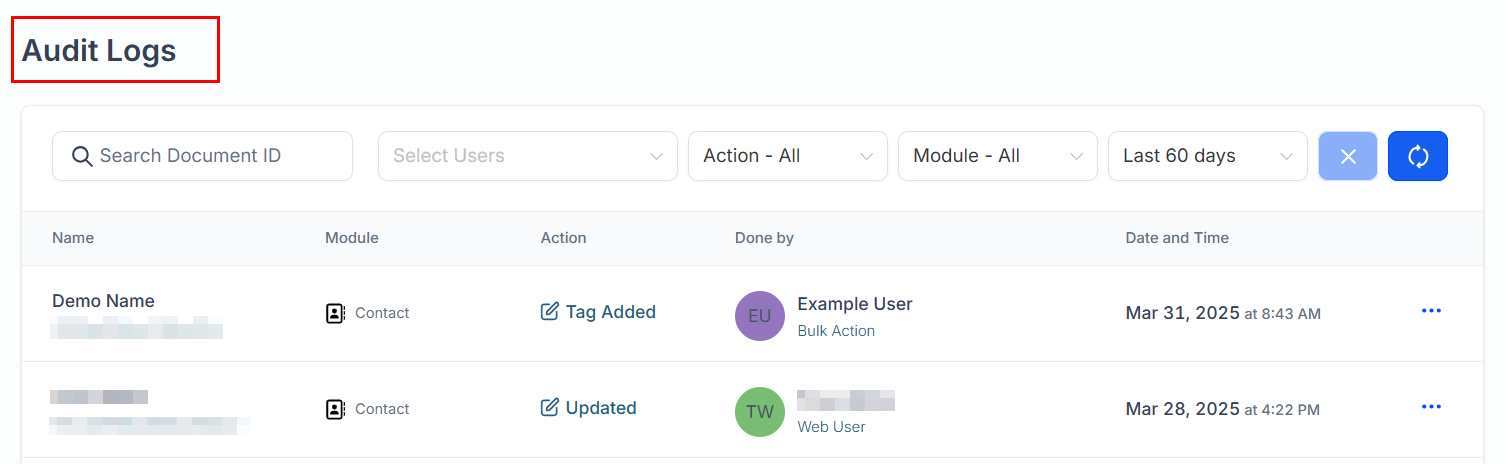The height and width of the screenshot is (464, 1506).
Task: Click the Tag Added action
Action: point(611,312)
